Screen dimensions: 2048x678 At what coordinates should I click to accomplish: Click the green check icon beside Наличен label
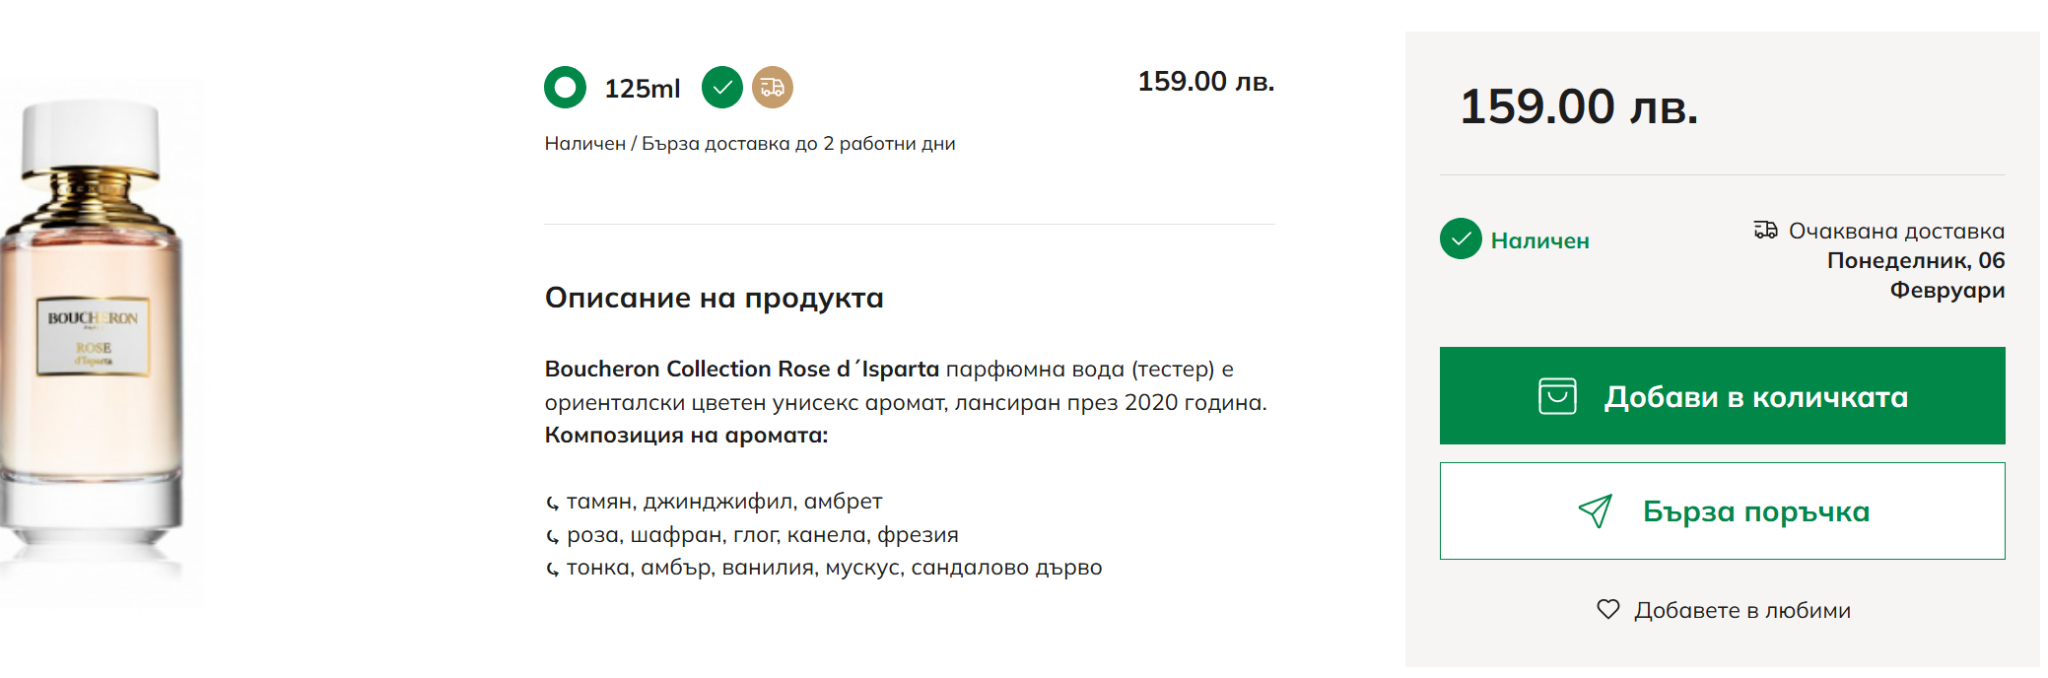point(1460,239)
